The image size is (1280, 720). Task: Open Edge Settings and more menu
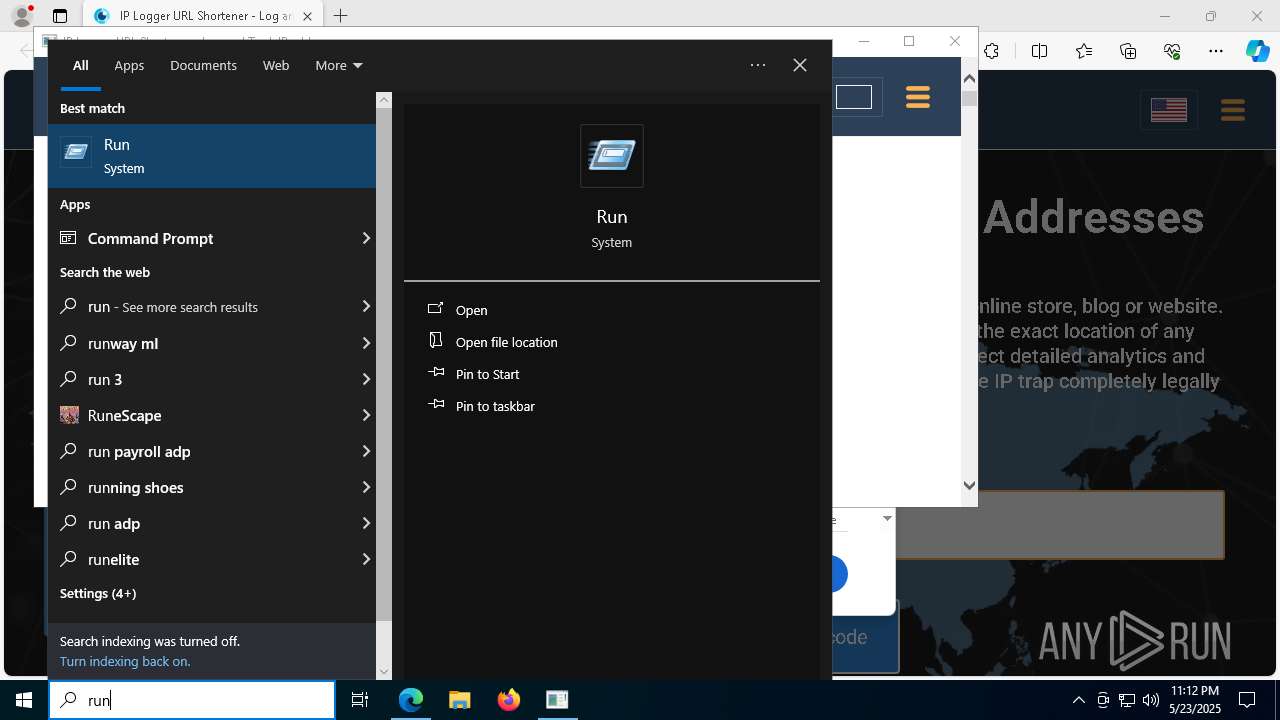(x=1216, y=51)
